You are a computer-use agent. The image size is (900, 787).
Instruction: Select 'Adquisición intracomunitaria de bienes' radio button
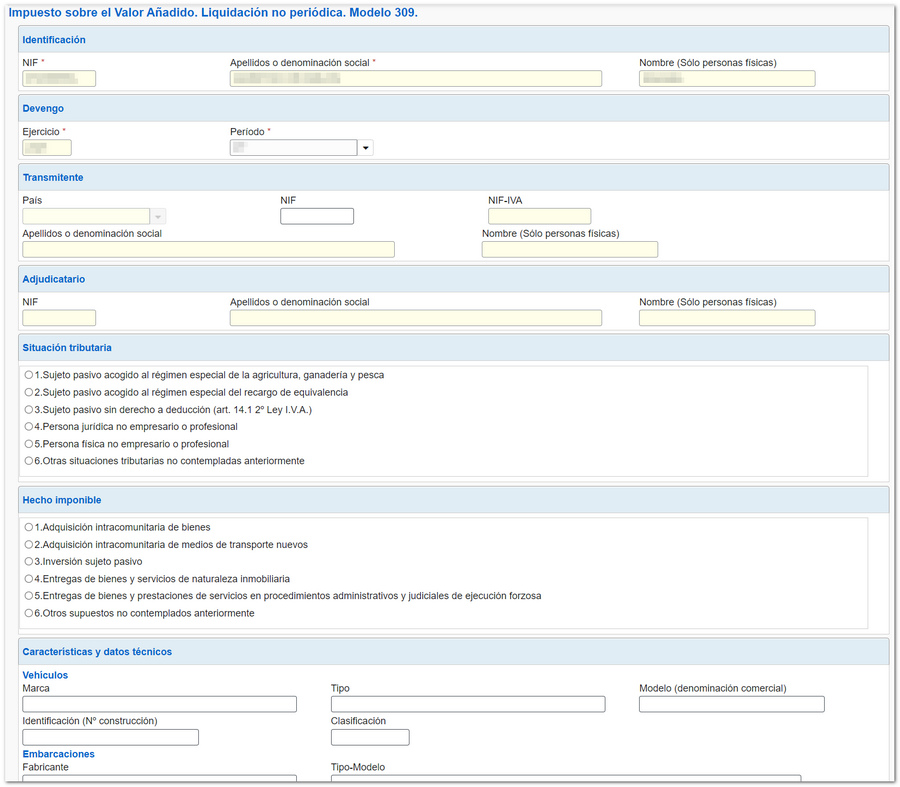tap(29, 527)
